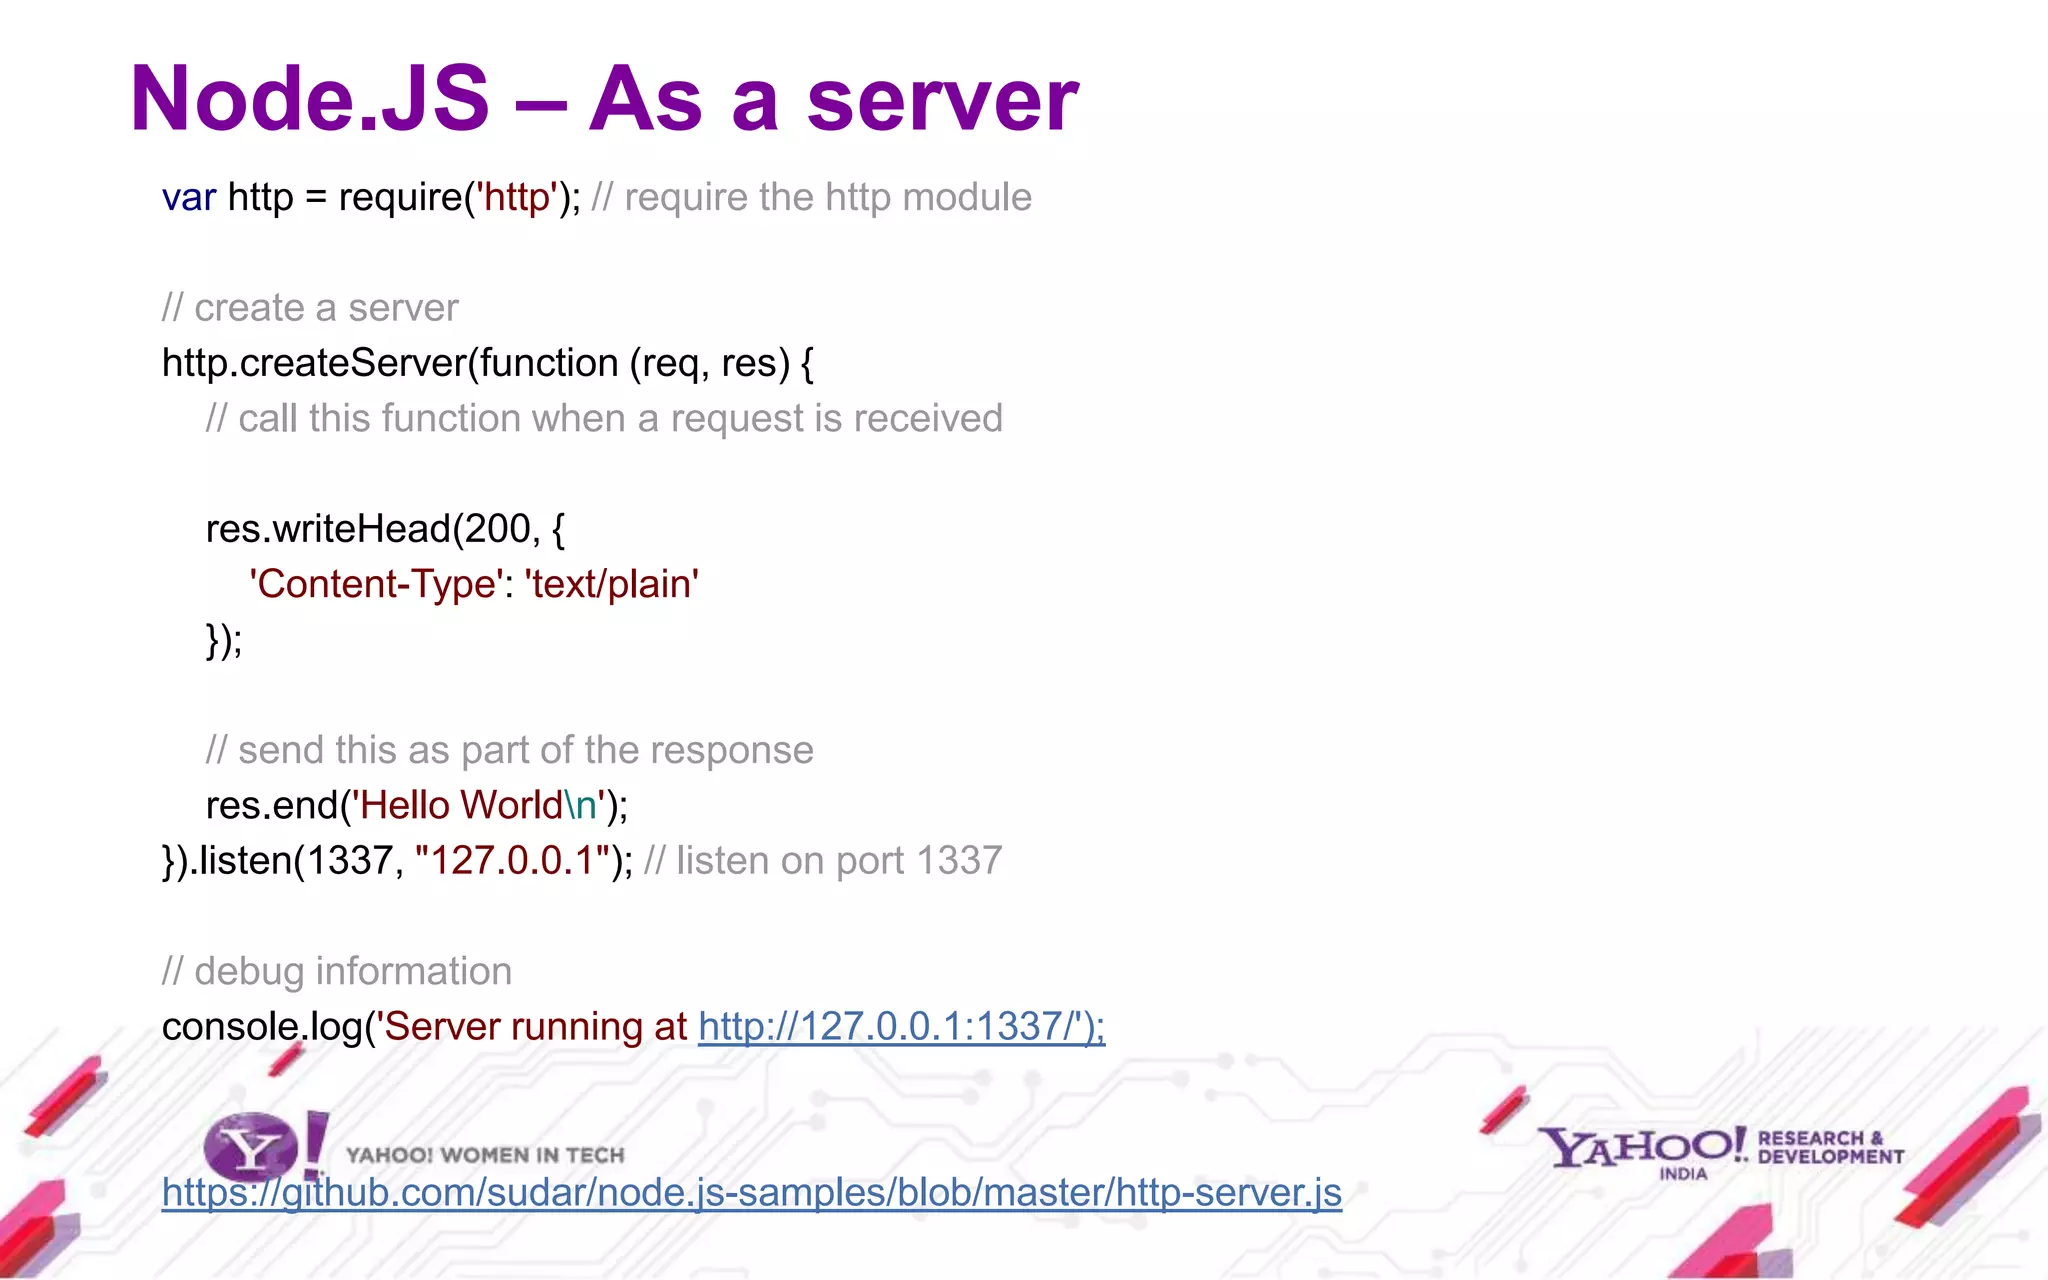
Task: Click the 'res.writeHead(200, {' line
Action: point(385,529)
